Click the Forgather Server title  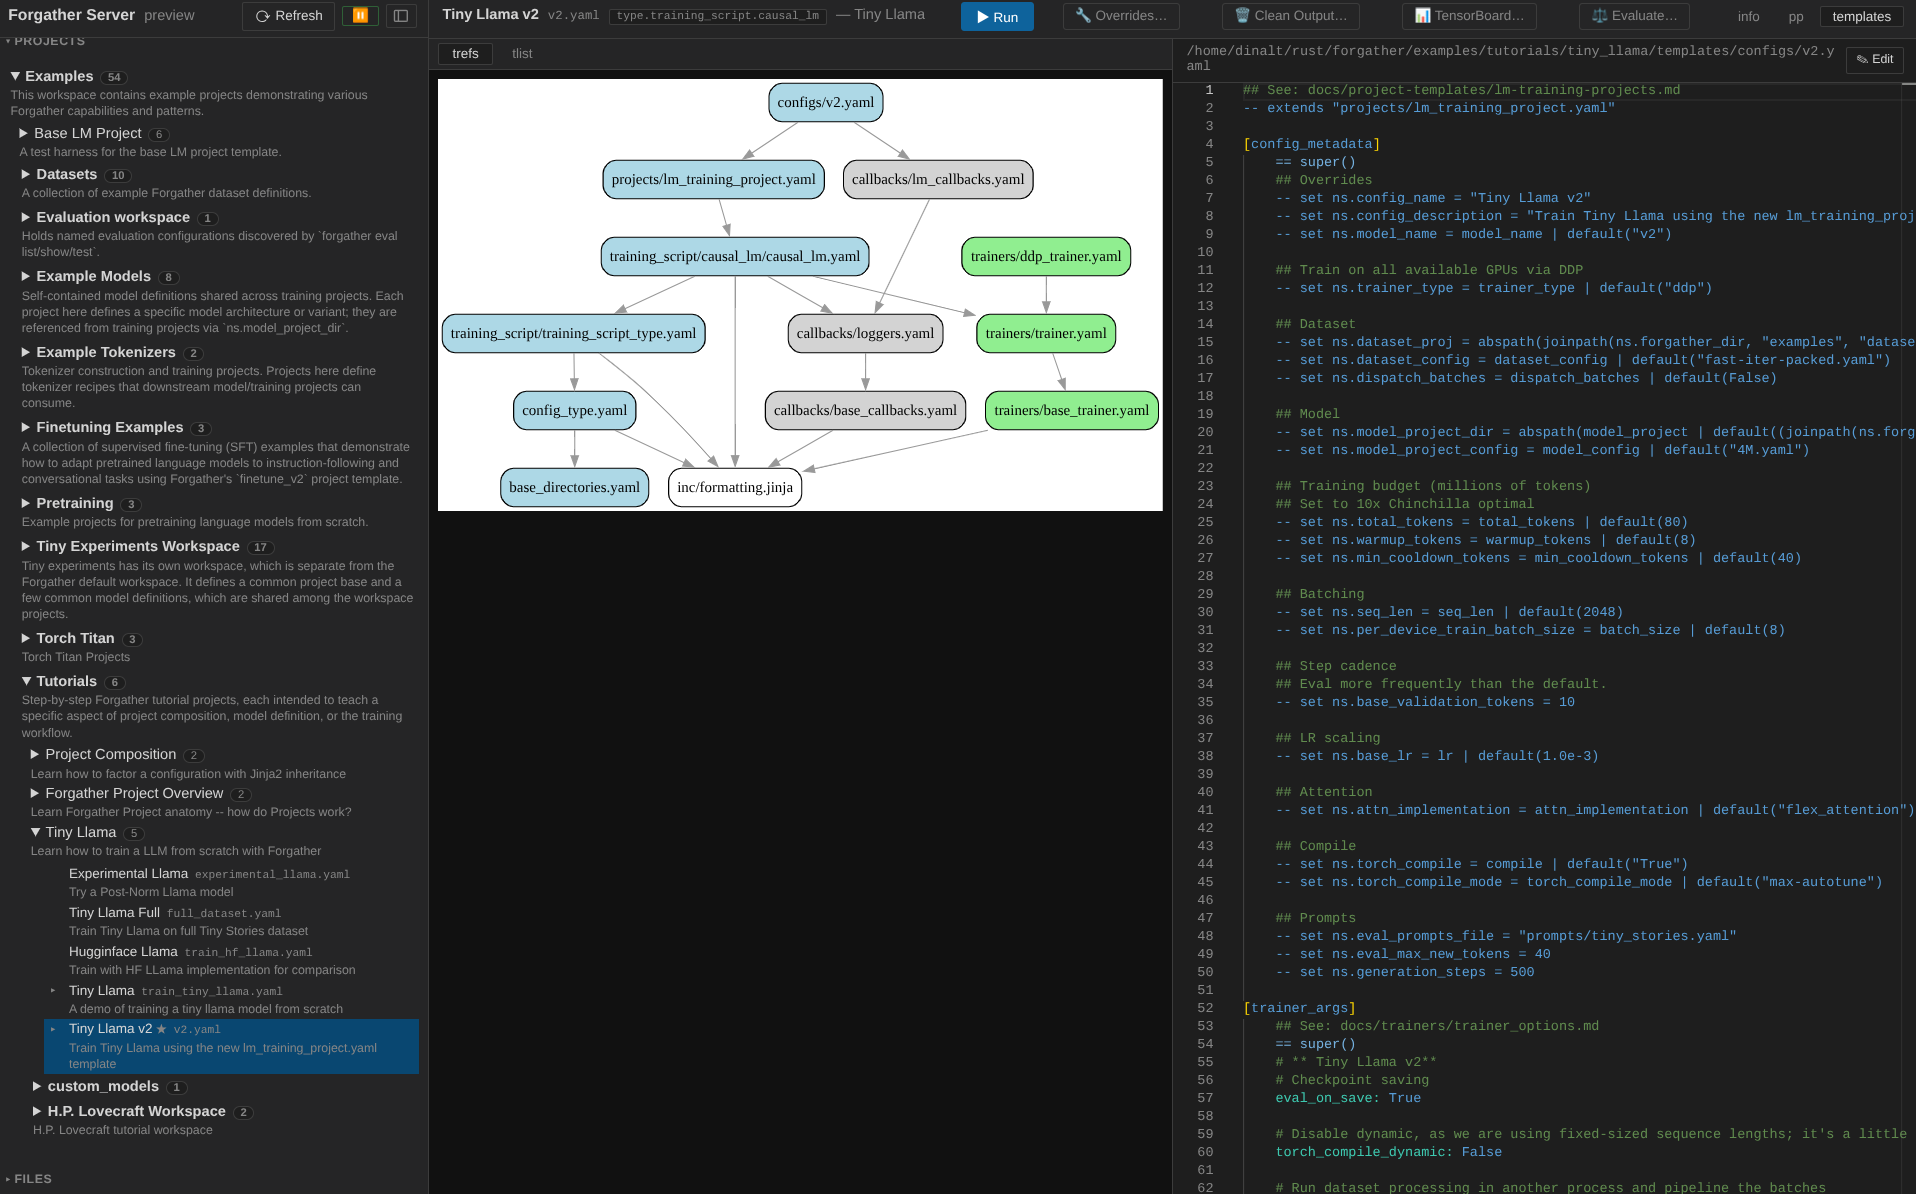tap(71, 15)
